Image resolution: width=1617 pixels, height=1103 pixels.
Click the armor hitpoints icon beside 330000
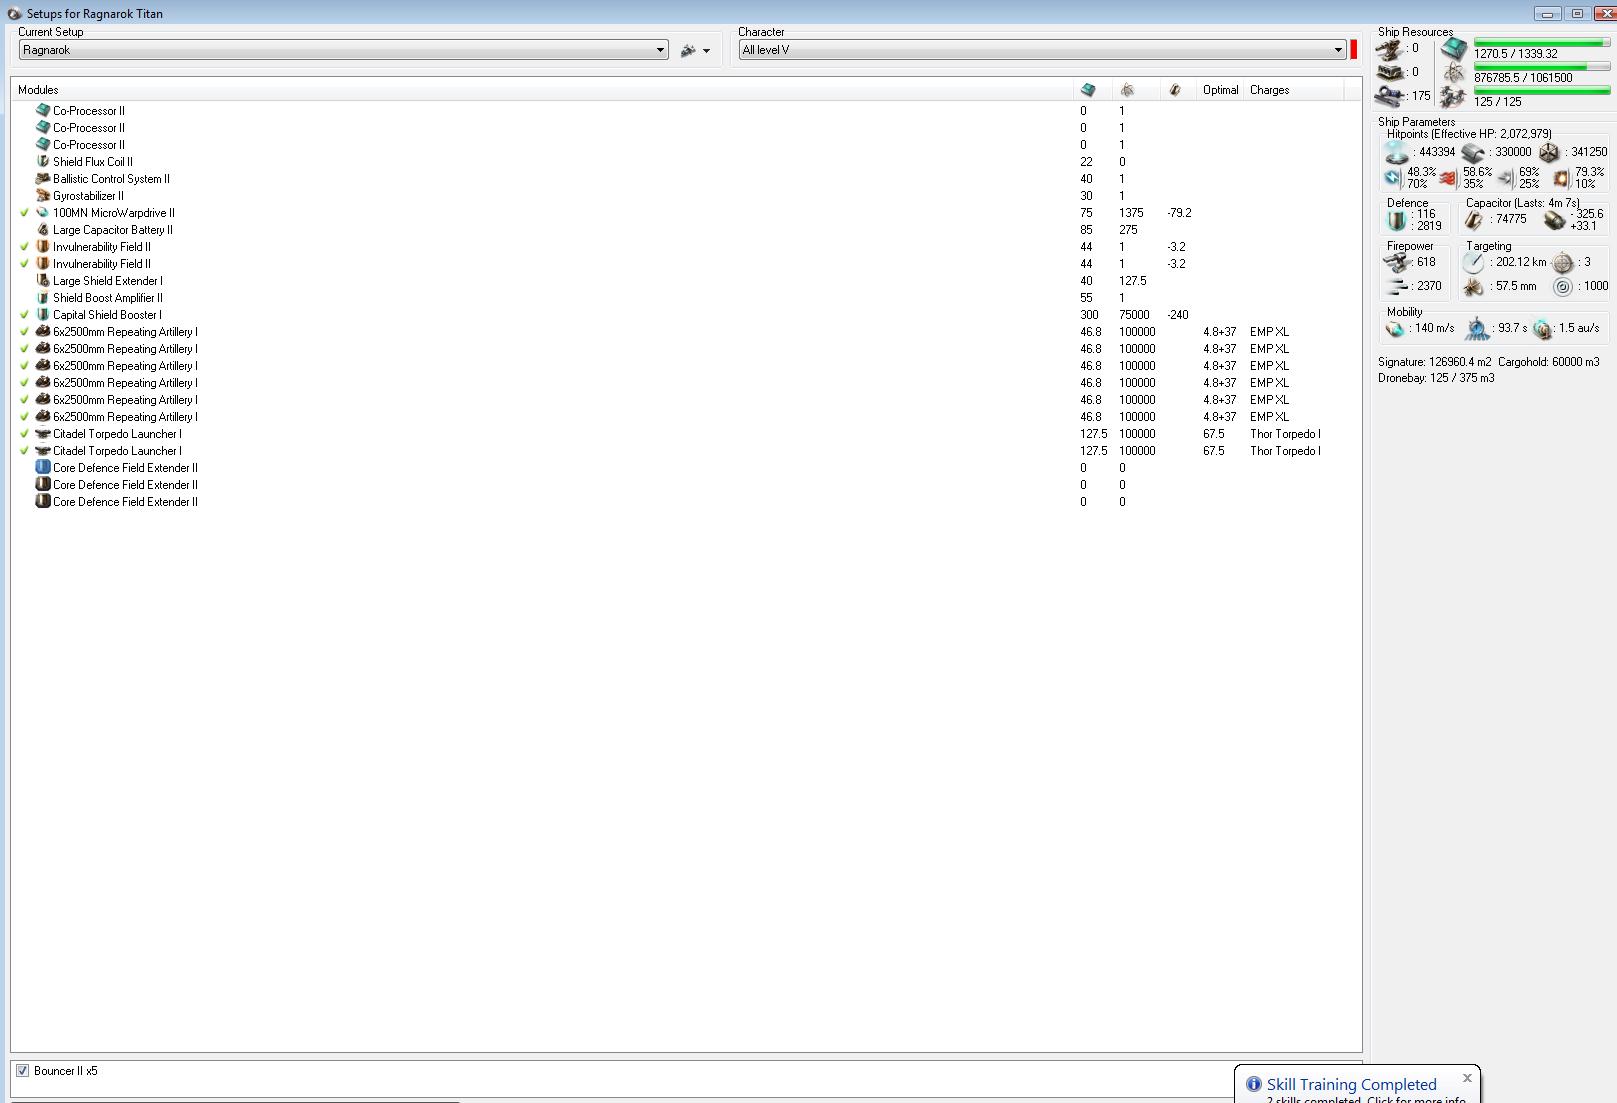pos(1473,152)
